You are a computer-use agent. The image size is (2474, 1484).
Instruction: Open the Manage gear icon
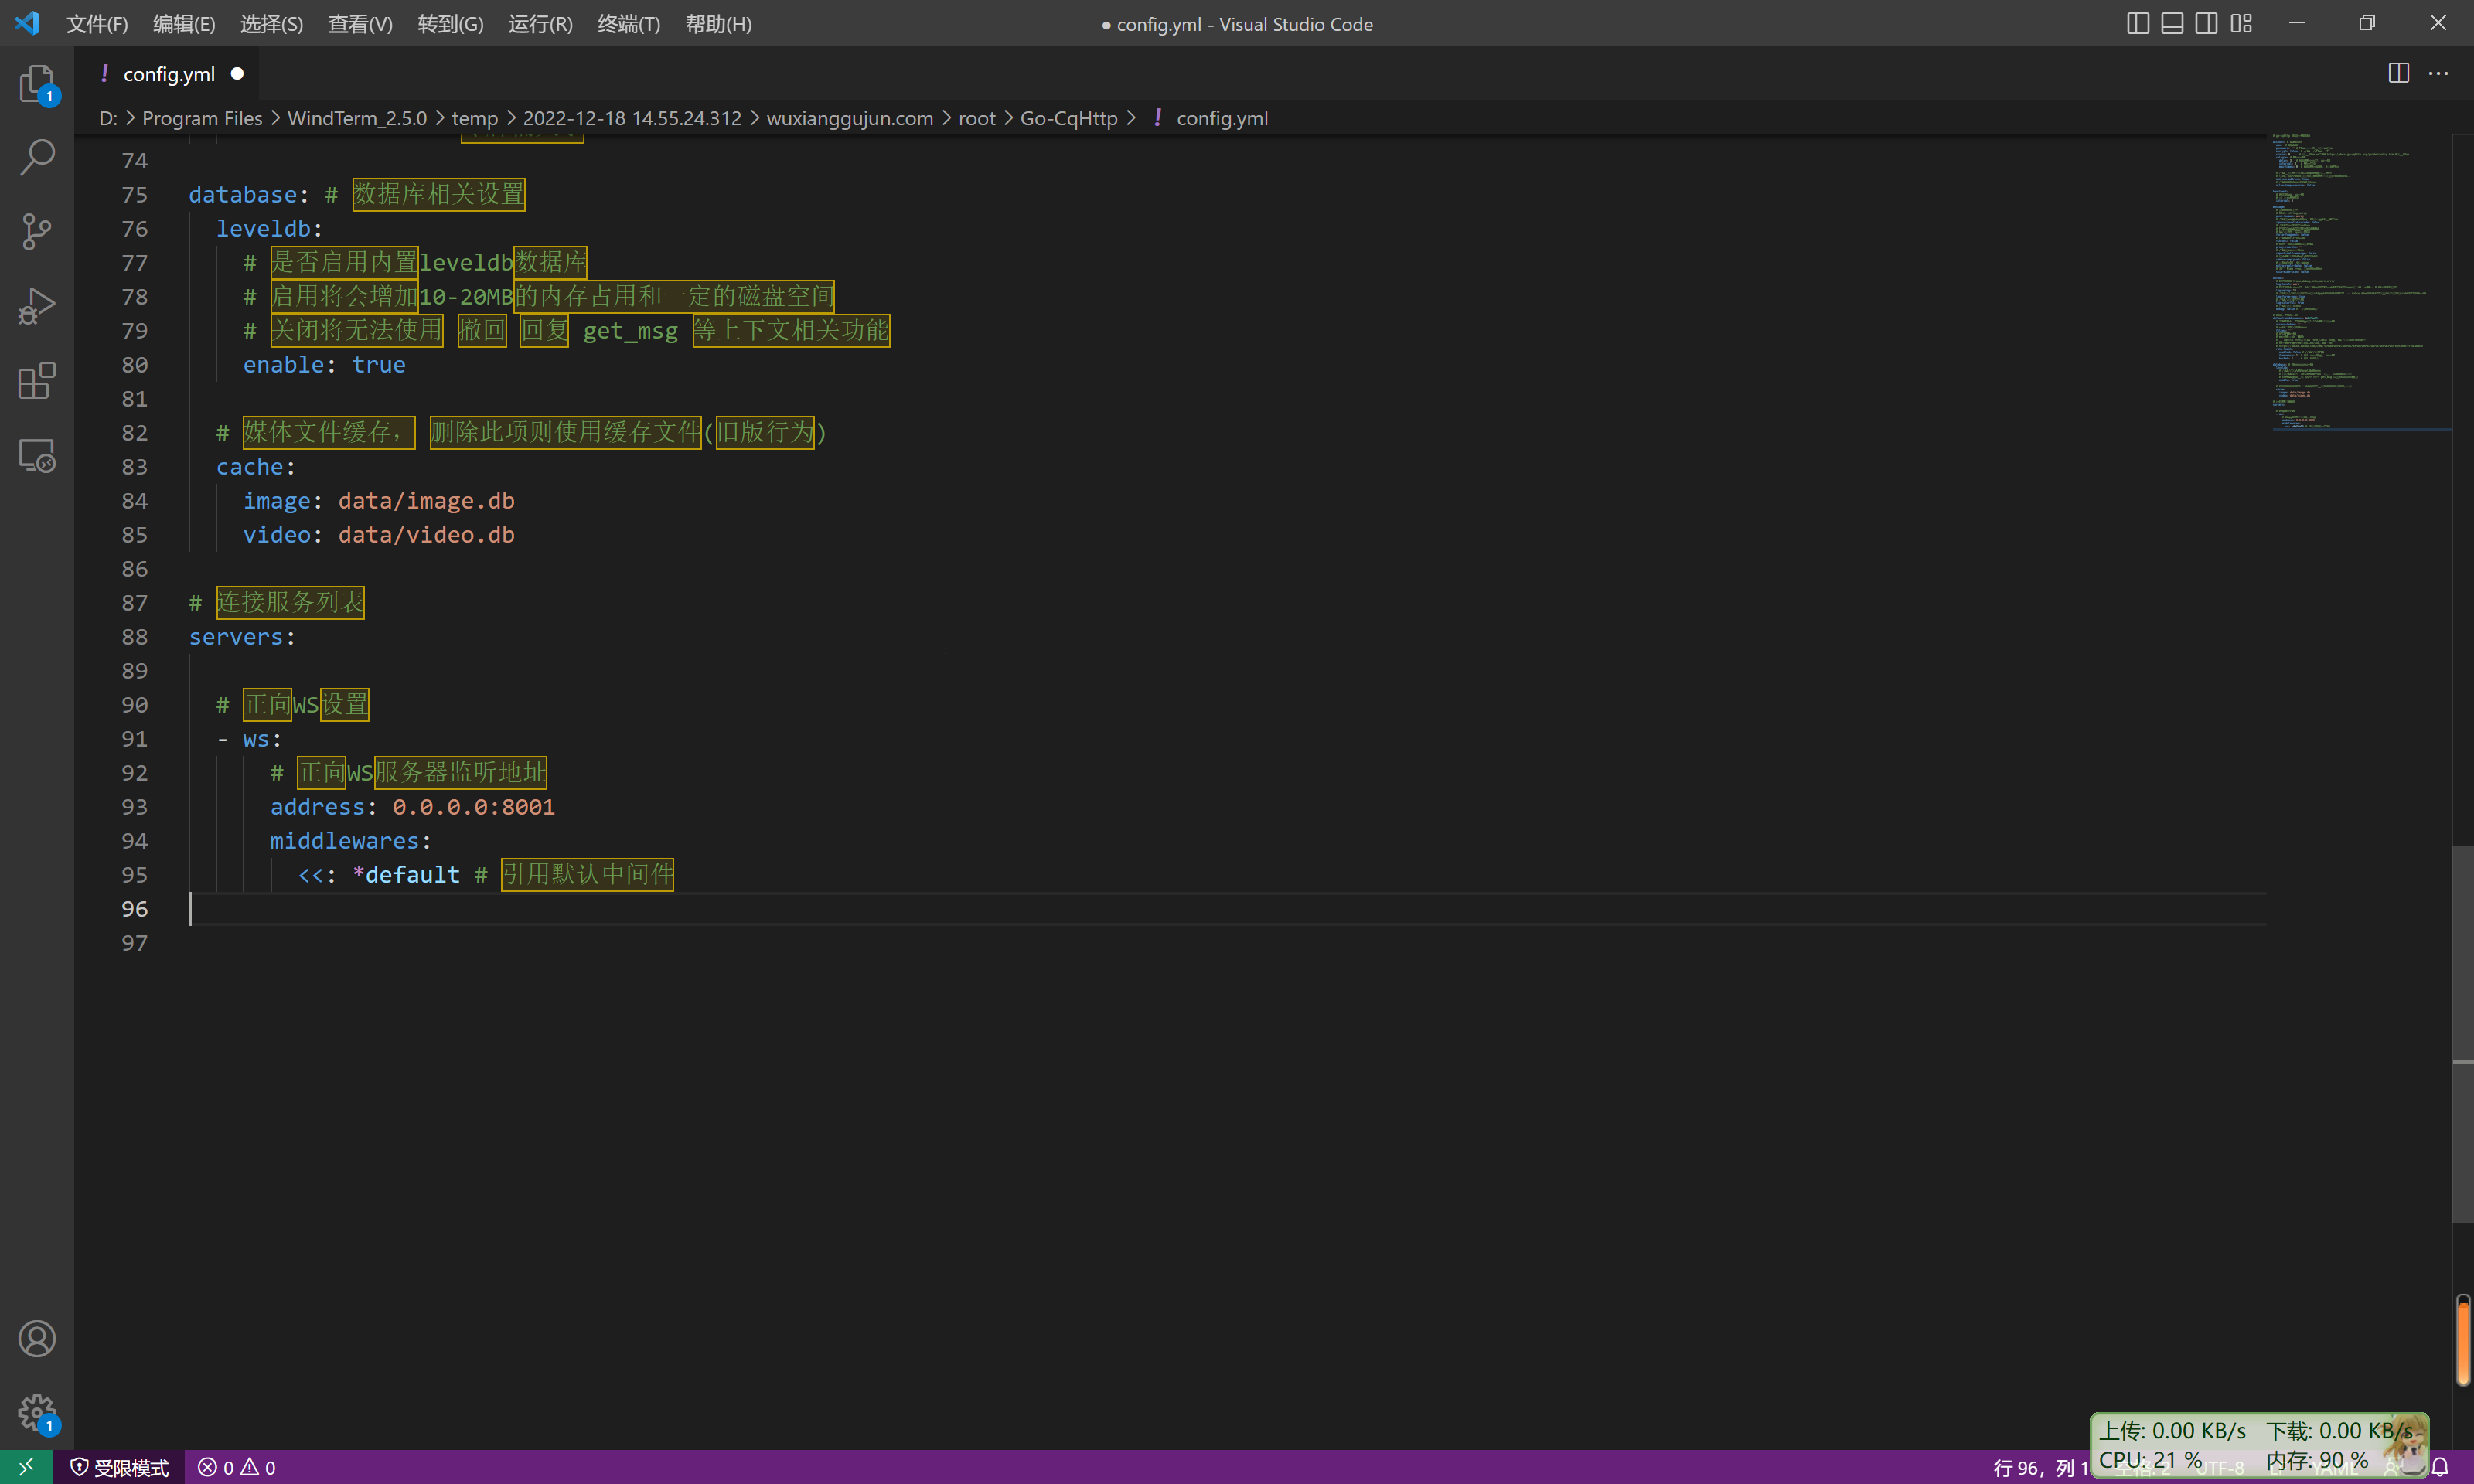pos(37,1413)
